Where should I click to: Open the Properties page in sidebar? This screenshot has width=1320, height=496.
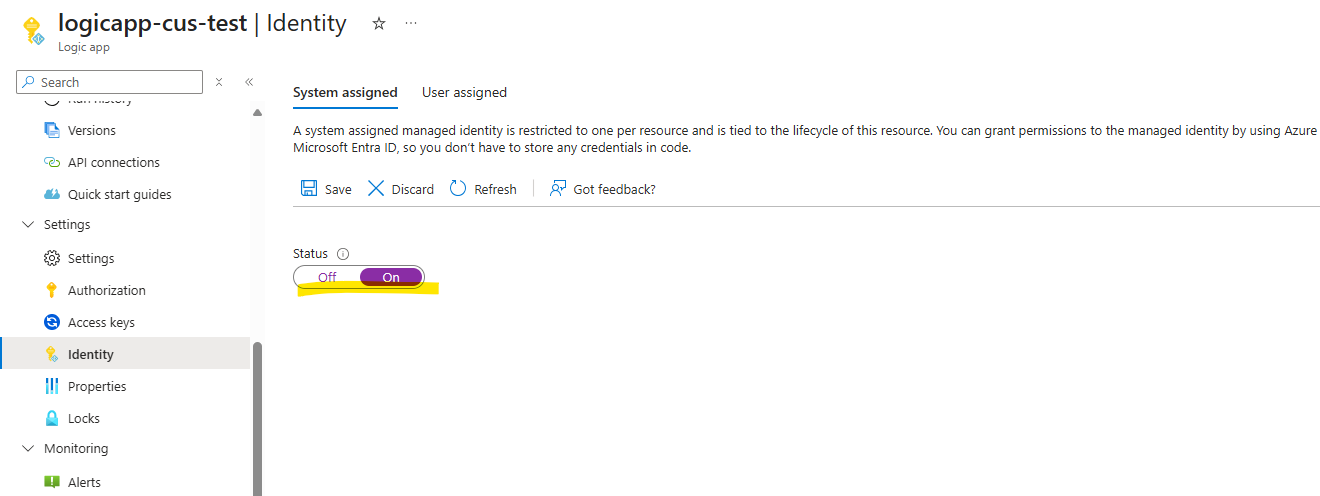coord(97,386)
